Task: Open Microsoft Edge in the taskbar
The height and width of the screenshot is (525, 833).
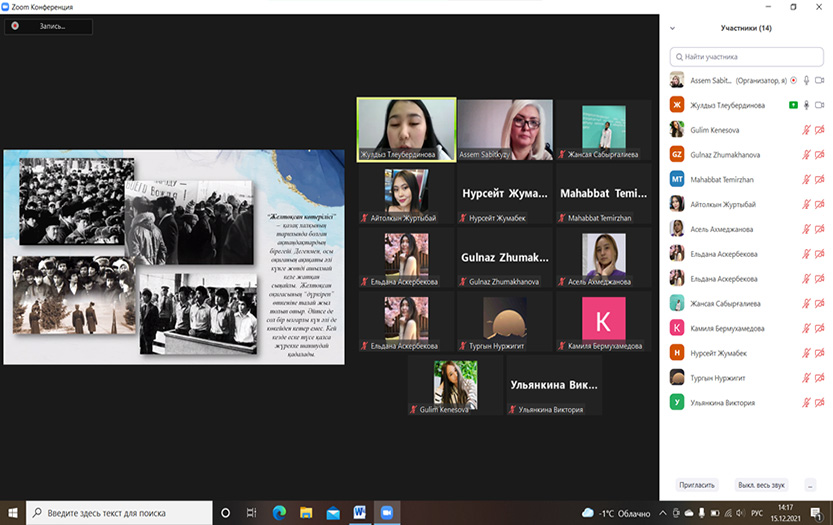Action: pos(279,513)
